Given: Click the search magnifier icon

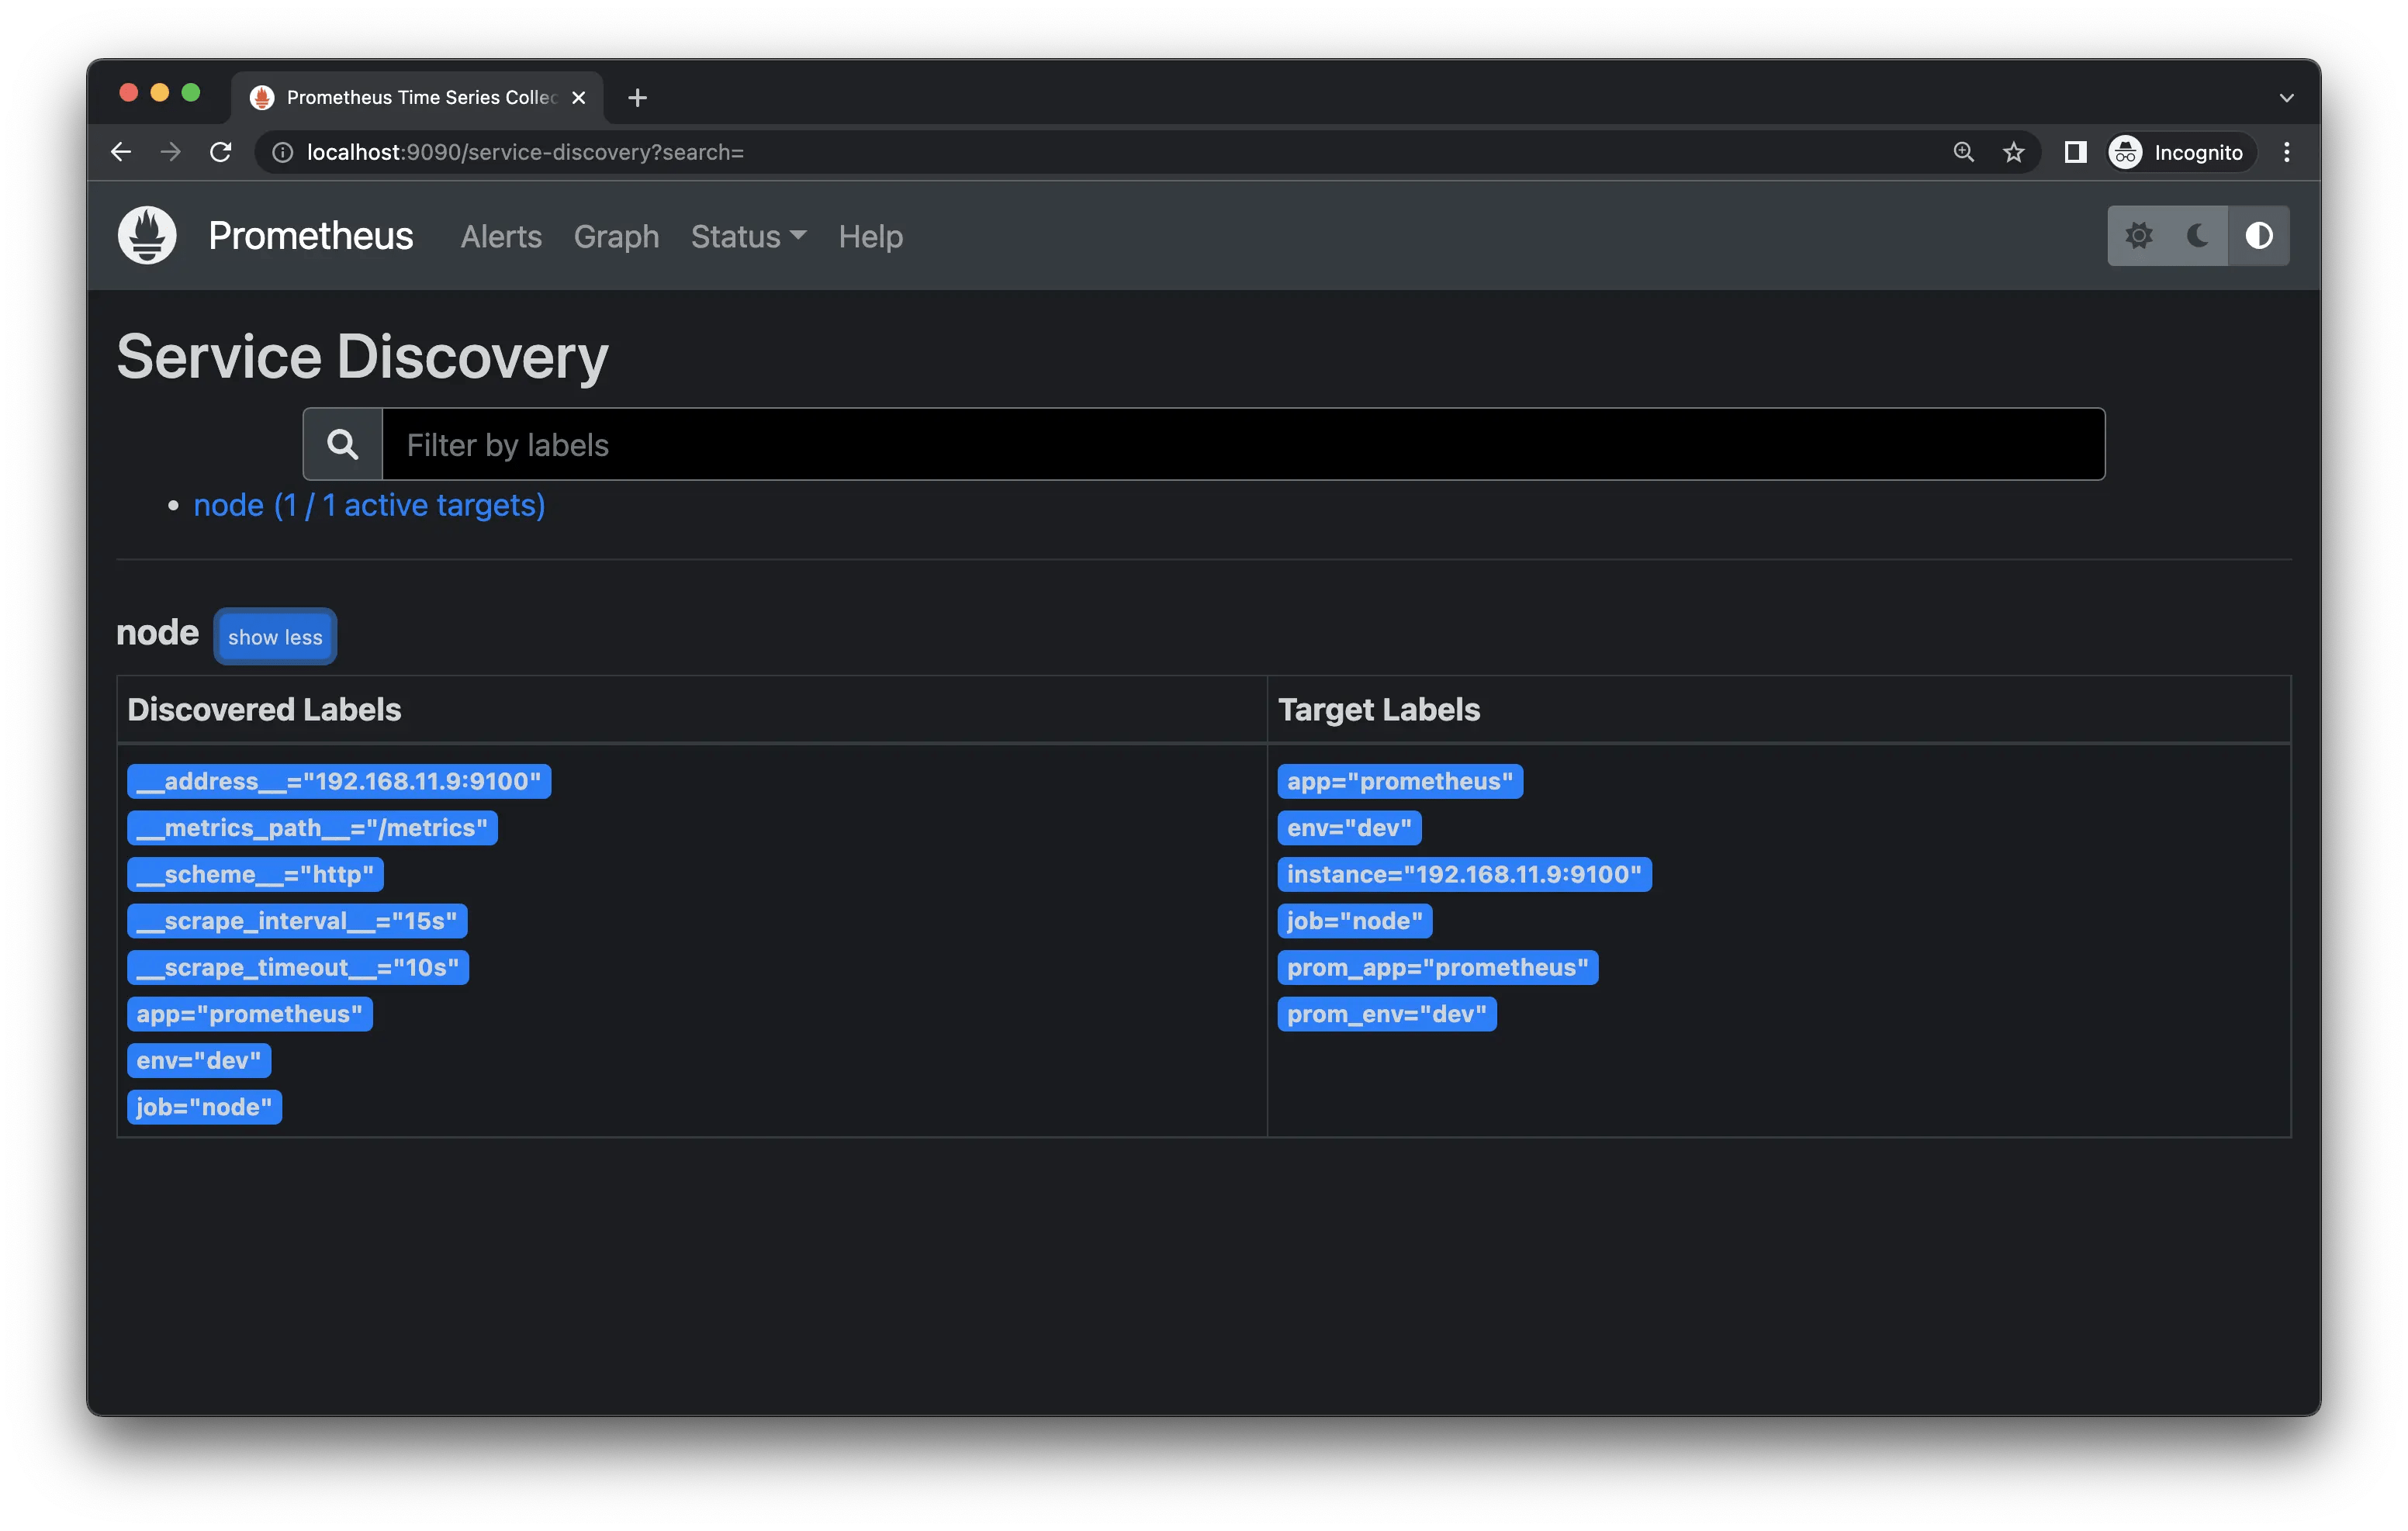Looking at the screenshot, I should point(343,444).
